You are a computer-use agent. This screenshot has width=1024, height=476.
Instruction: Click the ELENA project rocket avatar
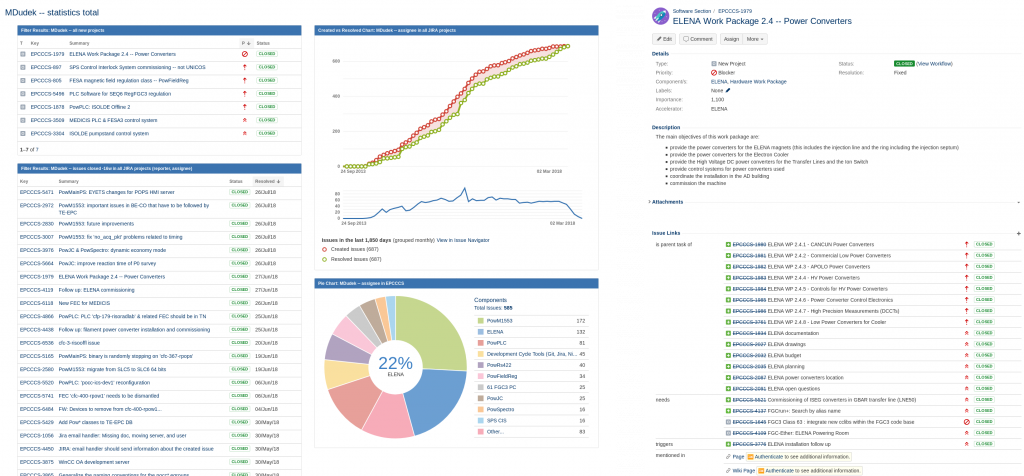(x=660, y=17)
